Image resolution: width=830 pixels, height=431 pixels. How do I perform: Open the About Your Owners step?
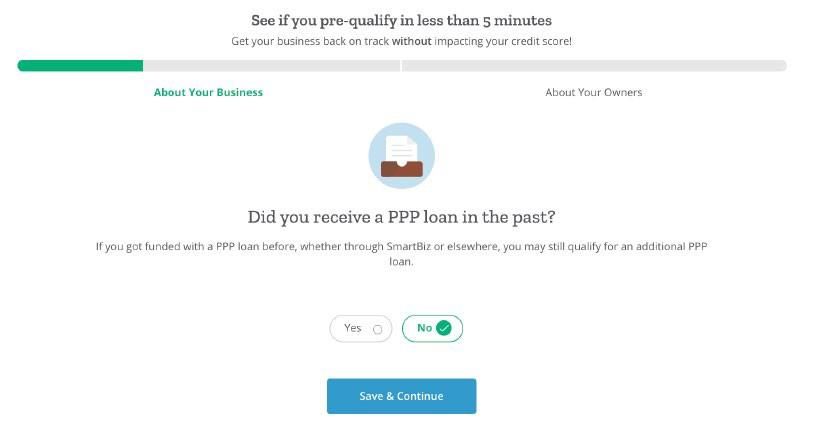point(593,92)
